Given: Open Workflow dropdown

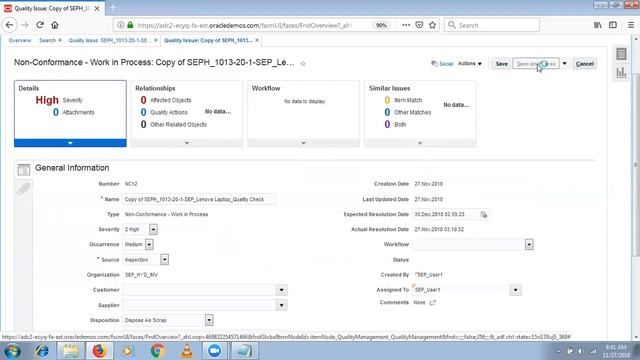Looking at the screenshot, I should click(x=529, y=244).
